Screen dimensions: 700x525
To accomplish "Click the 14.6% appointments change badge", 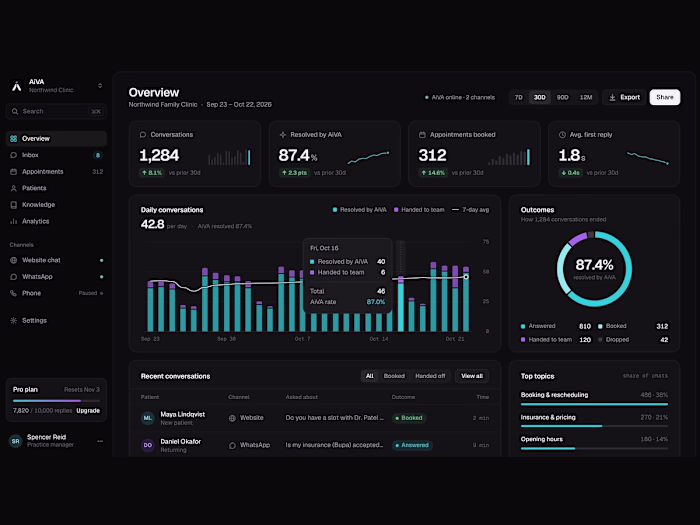I will (x=433, y=172).
